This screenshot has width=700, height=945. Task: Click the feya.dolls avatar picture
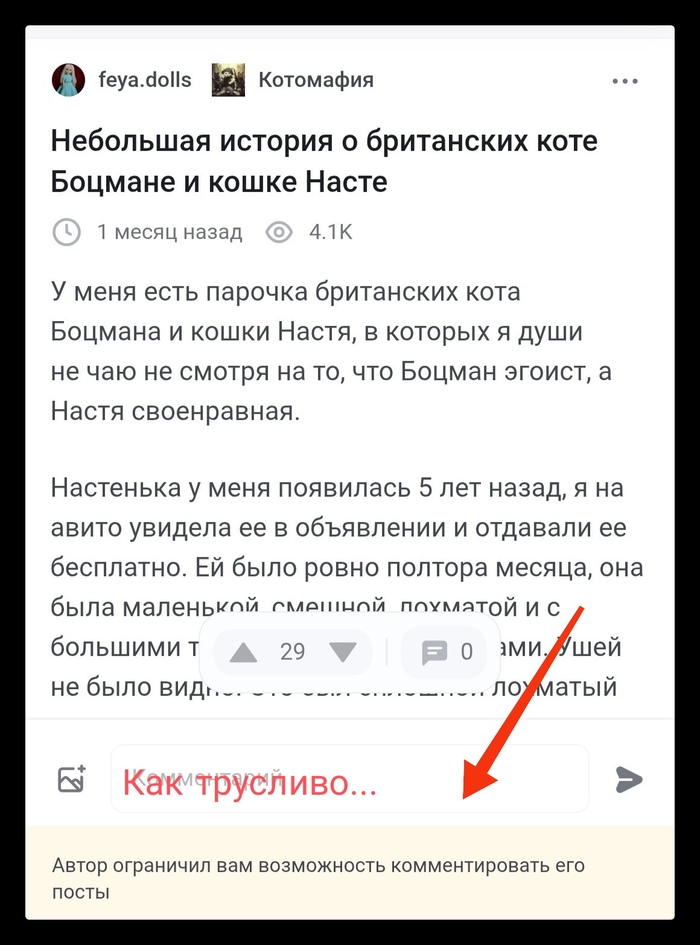68,80
